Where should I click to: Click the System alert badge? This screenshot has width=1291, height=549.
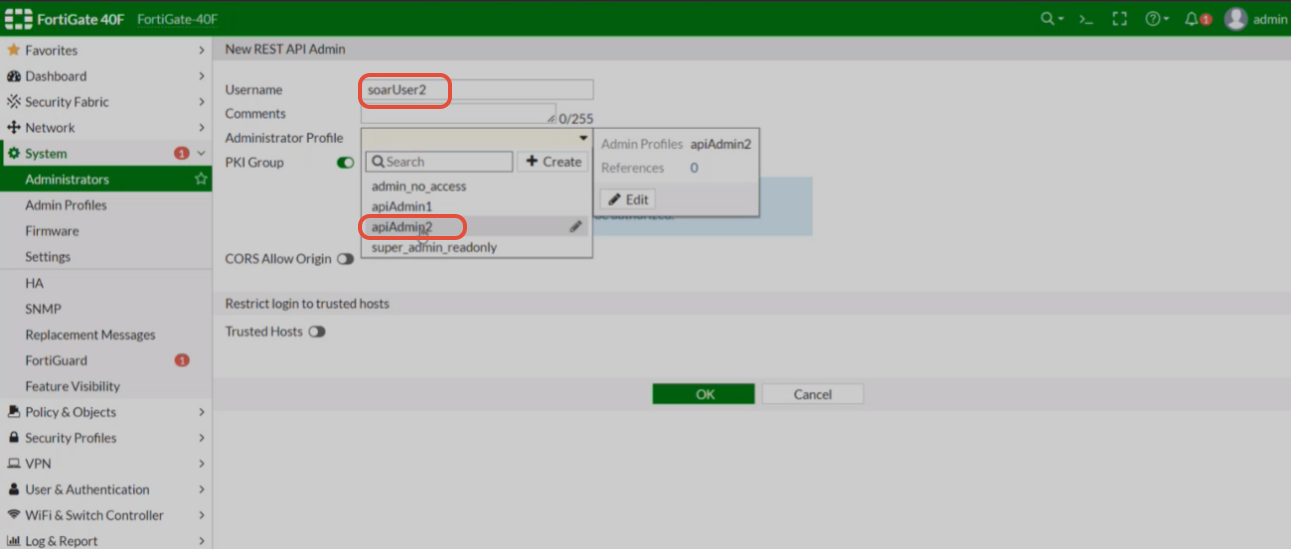click(181, 154)
